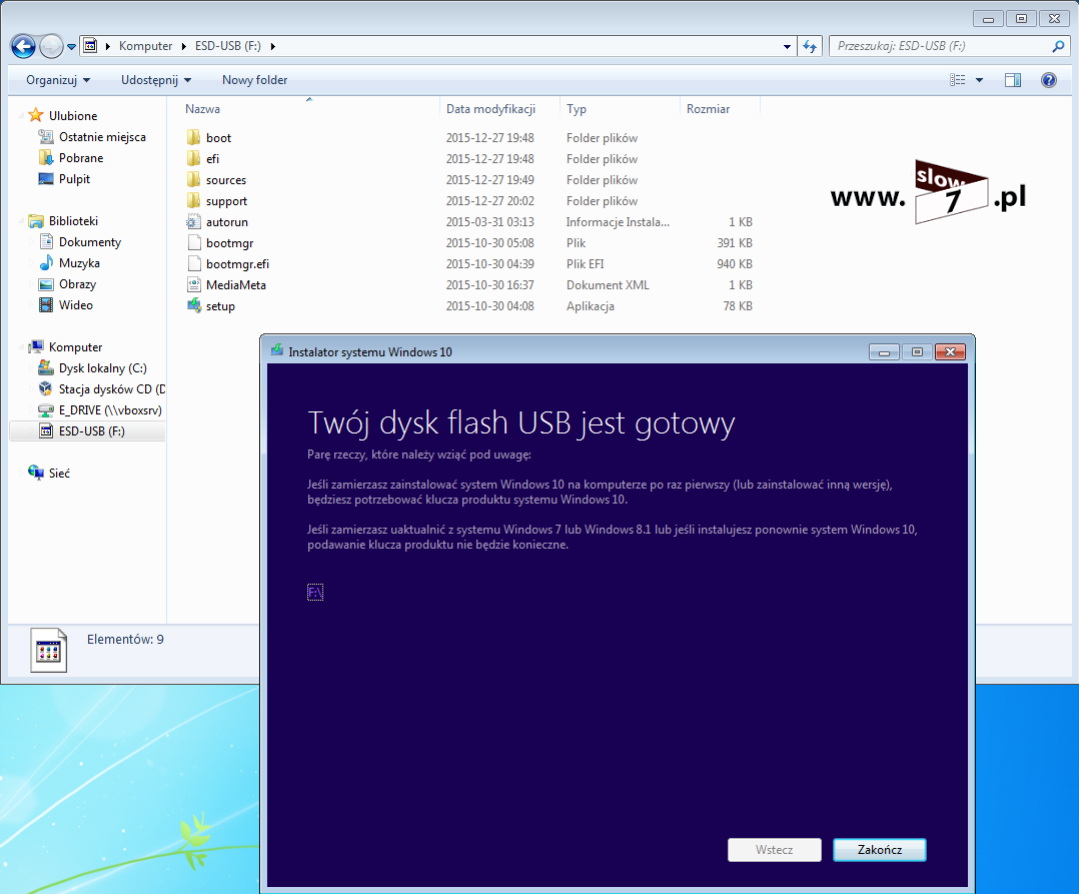This screenshot has width=1079, height=894.
Task: Select the 940 KB size cell
Action: click(x=734, y=264)
